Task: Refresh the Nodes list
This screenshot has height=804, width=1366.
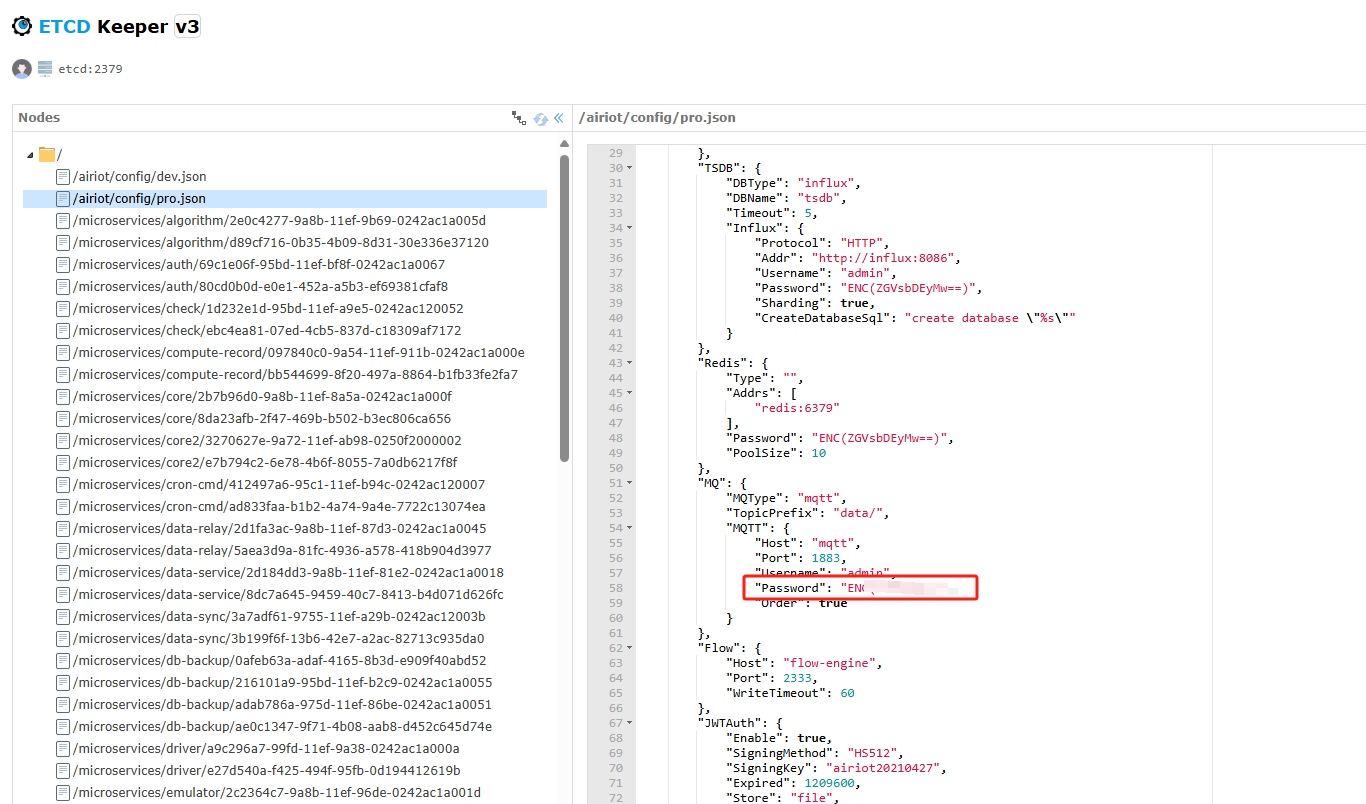Action: click(541, 118)
